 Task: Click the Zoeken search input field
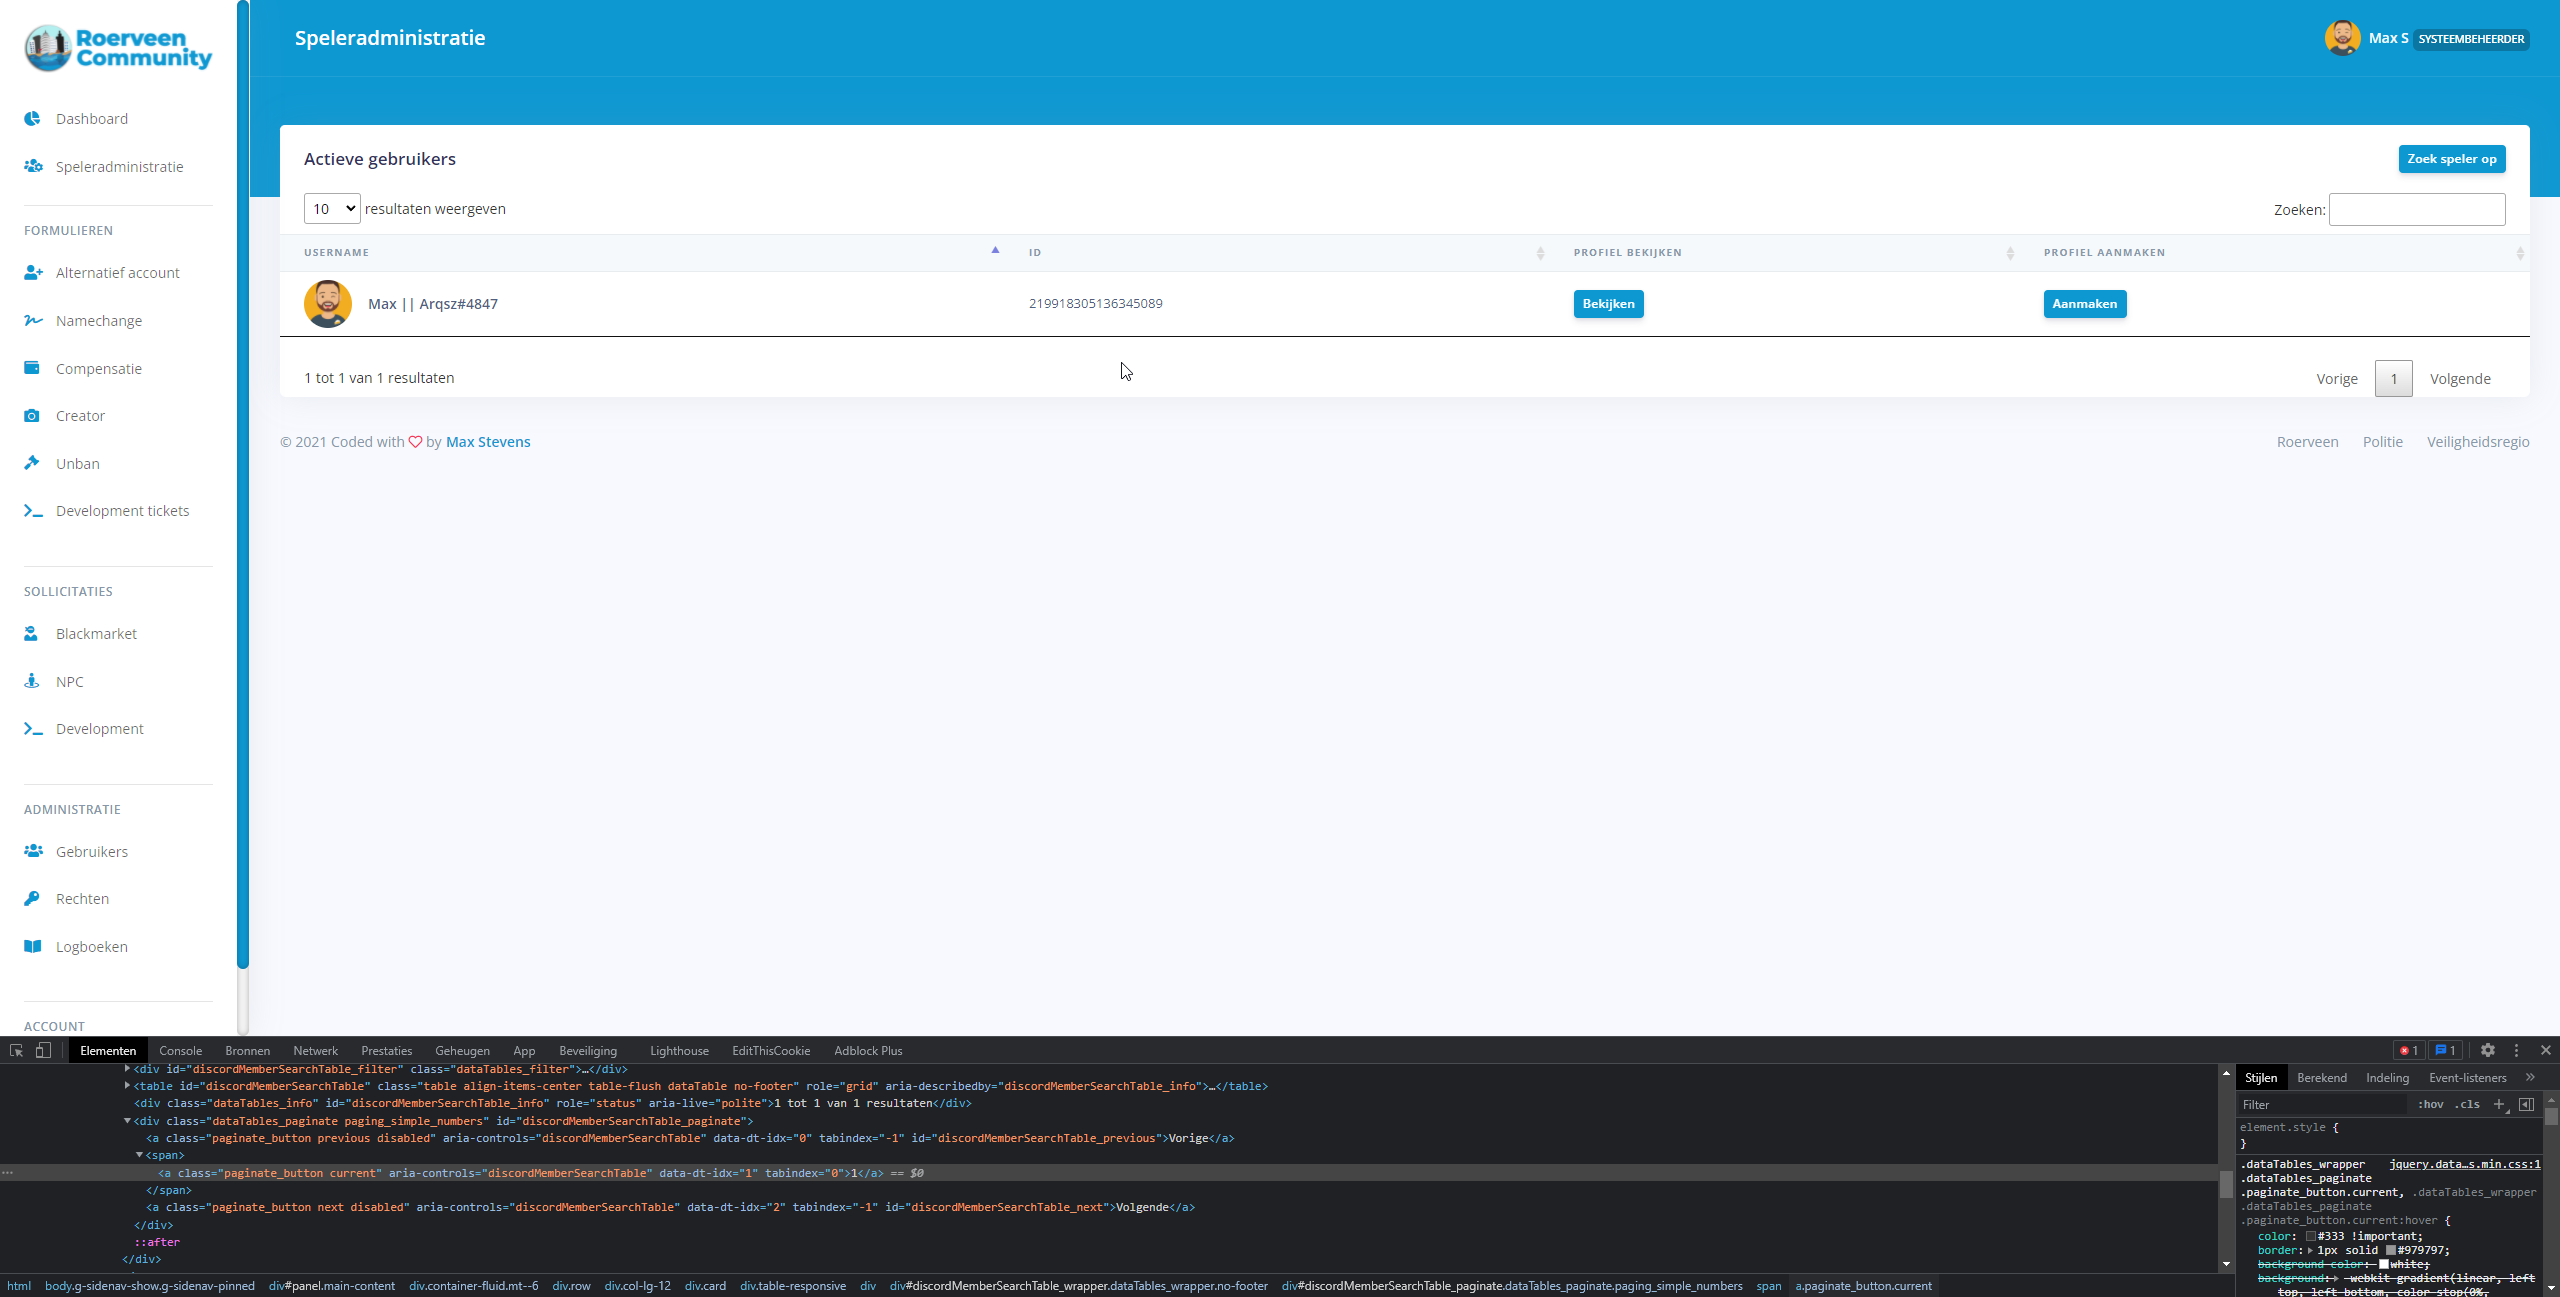coord(2416,210)
